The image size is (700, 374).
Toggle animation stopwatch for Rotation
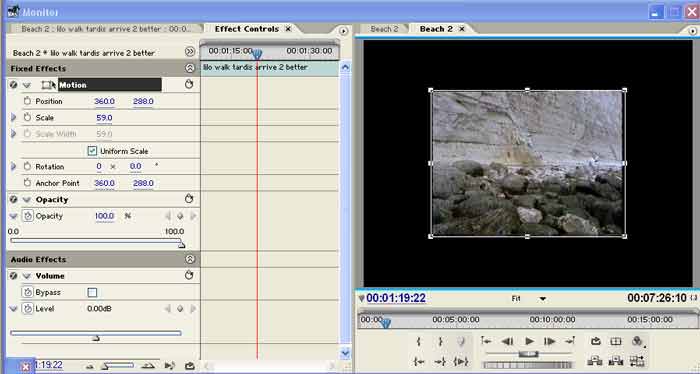tap(27, 166)
